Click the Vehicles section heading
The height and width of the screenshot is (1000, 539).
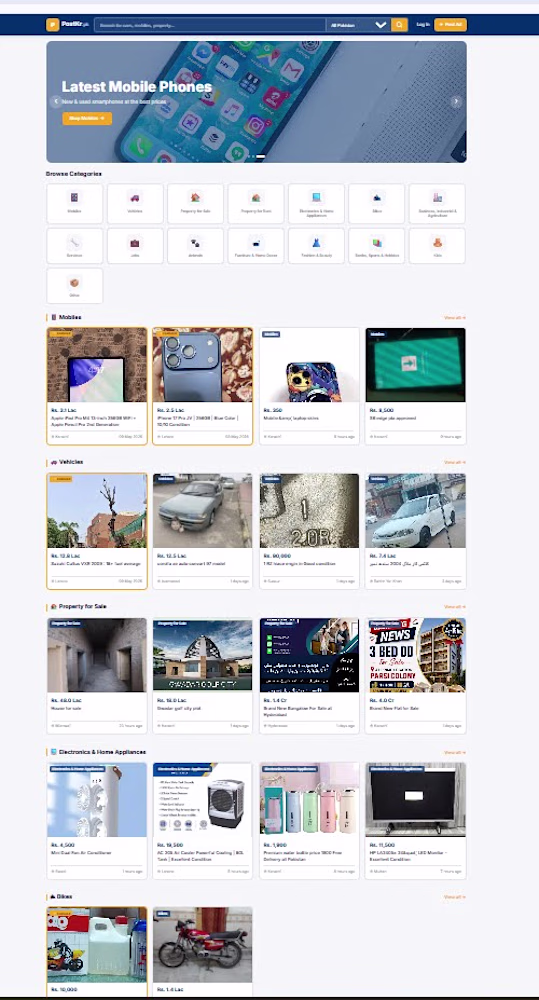(67, 462)
